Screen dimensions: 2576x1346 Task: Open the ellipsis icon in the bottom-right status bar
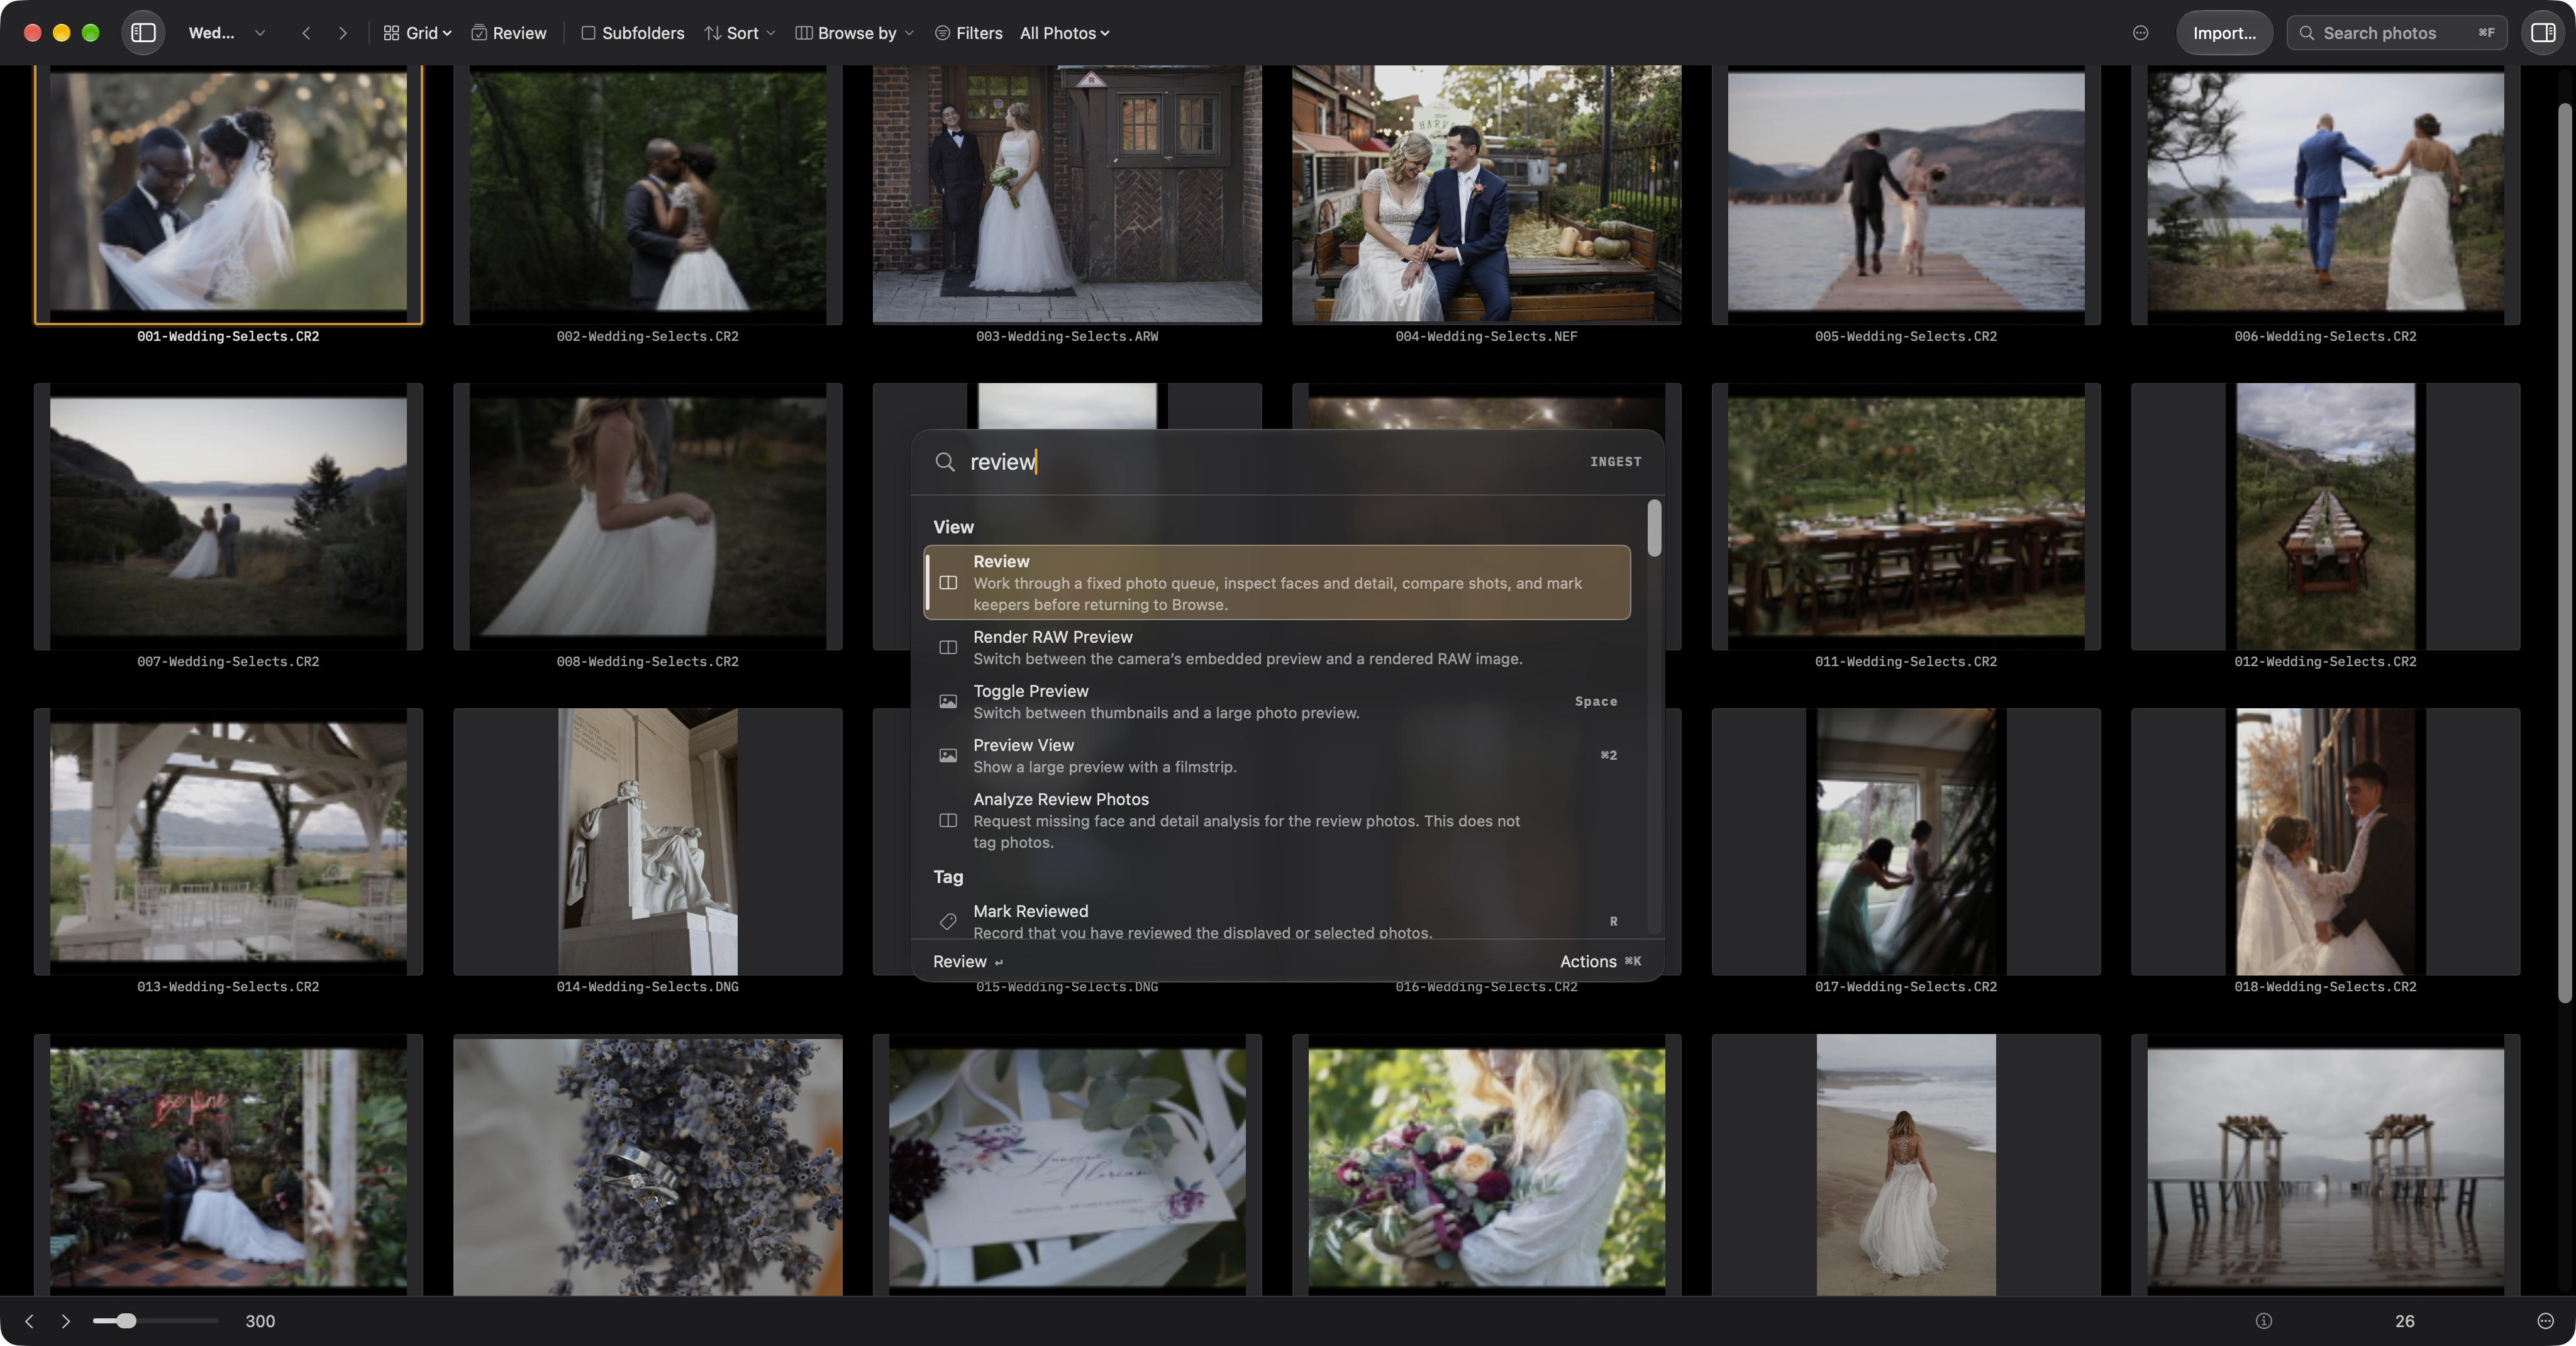pos(2545,1321)
